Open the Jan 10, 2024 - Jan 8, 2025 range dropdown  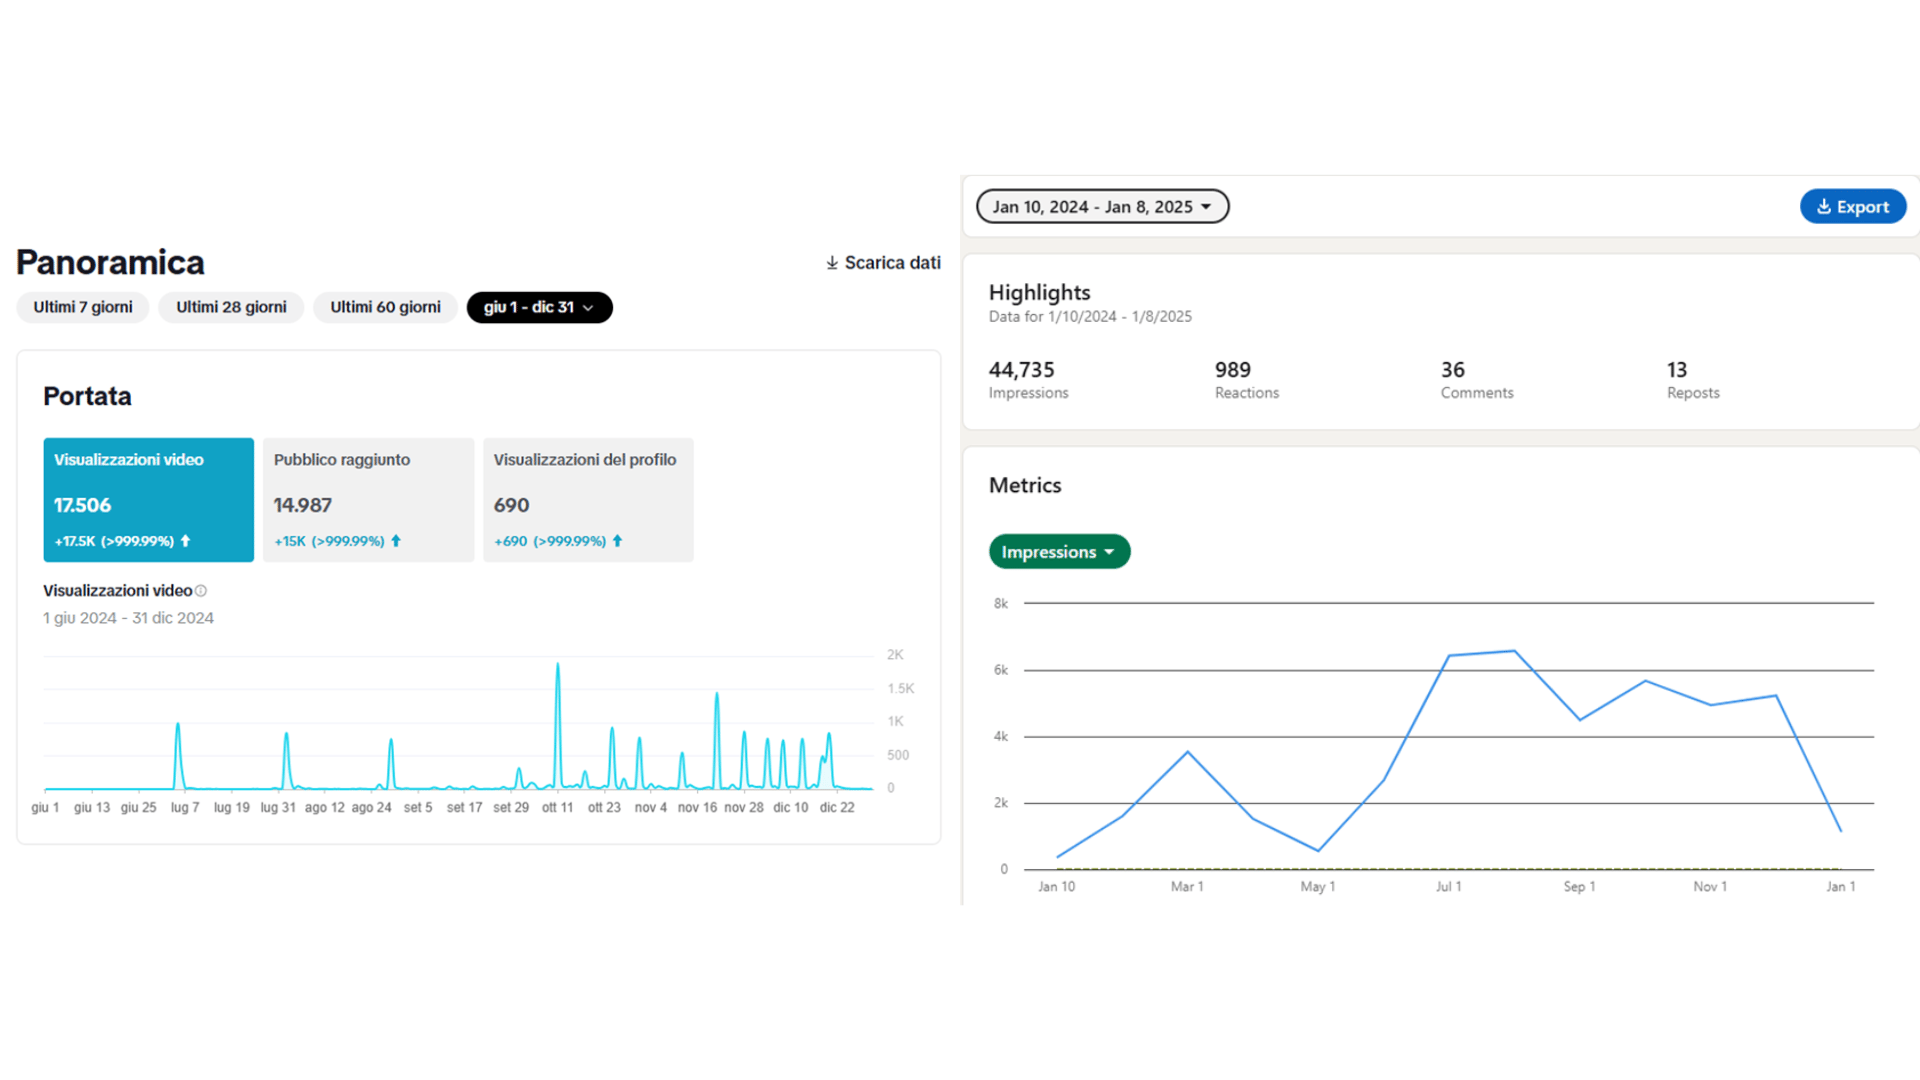tap(1102, 207)
